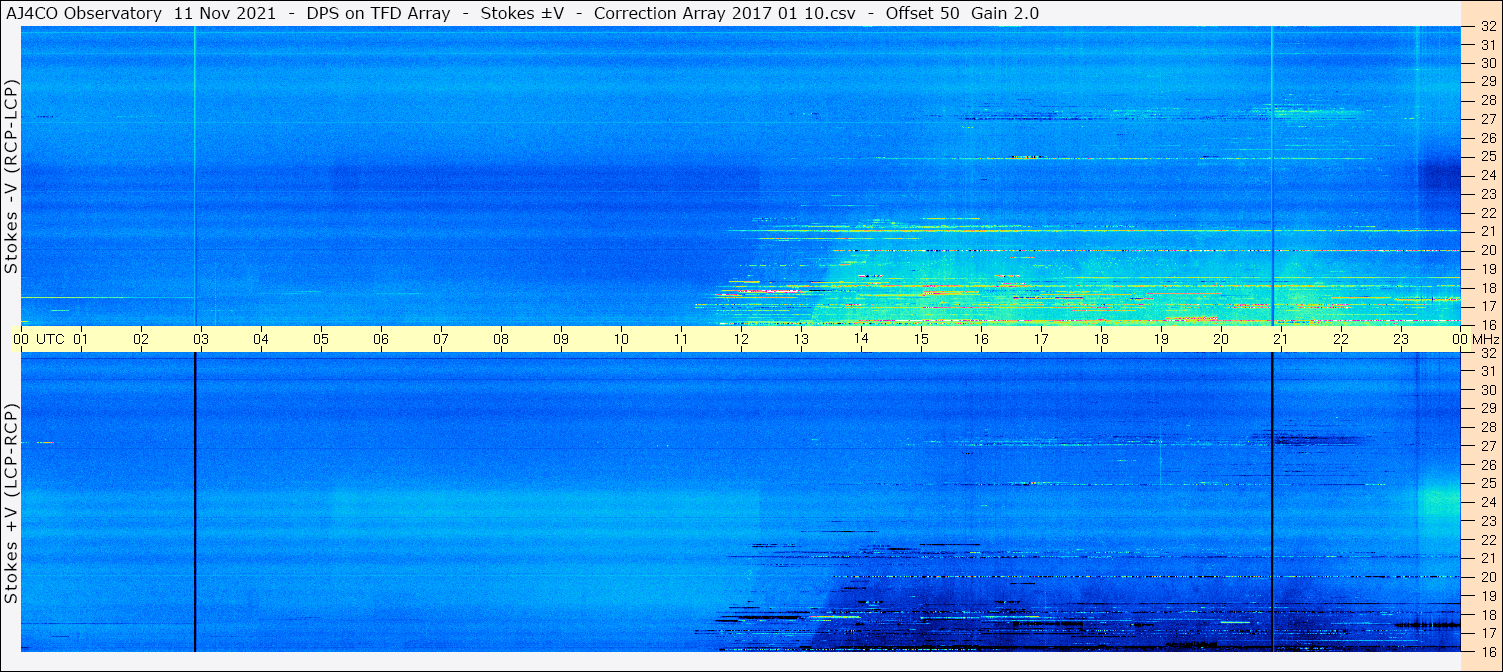The image size is (1503, 672).
Task: Click the 32 MHz label on upper plot
Action: pos(1487,27)
